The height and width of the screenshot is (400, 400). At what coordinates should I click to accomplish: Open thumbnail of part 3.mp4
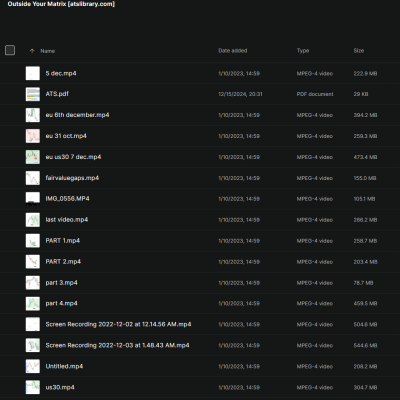tap(33, 283)
